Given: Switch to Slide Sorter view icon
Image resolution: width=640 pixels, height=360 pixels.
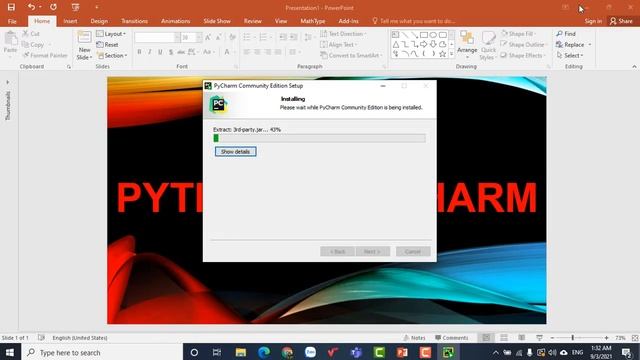Looking at the screenshot, I should coord(504,338).
